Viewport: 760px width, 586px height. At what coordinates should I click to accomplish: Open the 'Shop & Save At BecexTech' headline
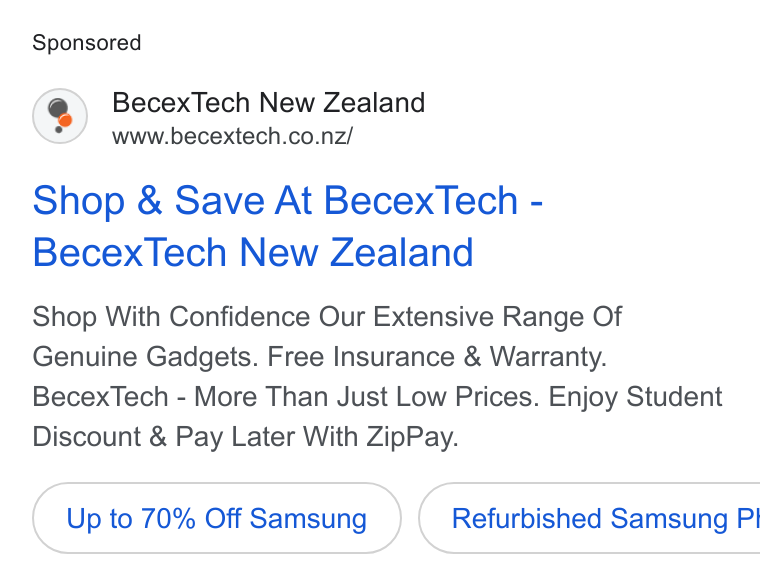pyautogui.click(x=287, y=201)
